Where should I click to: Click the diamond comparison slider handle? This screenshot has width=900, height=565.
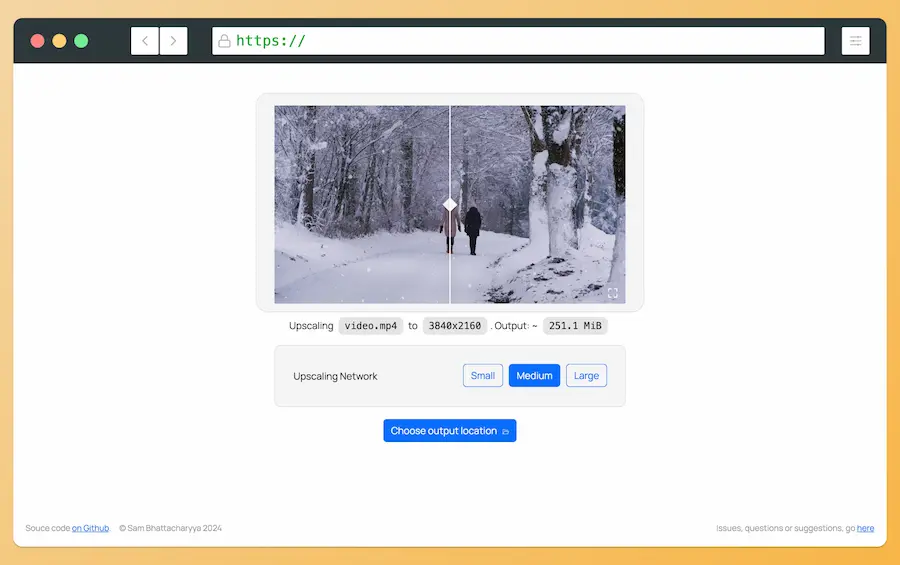pyautogui.click(x=450, y=204)
